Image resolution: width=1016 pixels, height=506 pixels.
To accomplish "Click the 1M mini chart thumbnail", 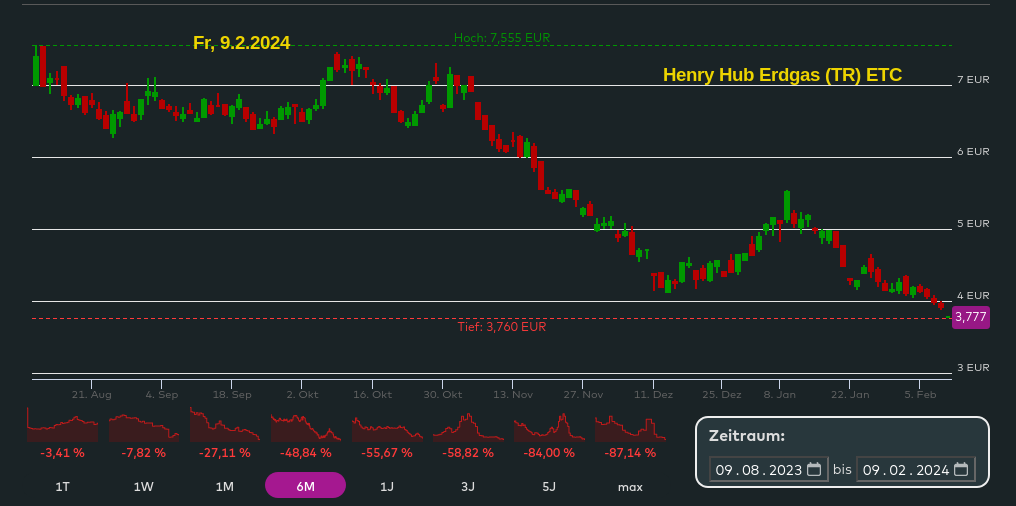I will pos(224,424).
